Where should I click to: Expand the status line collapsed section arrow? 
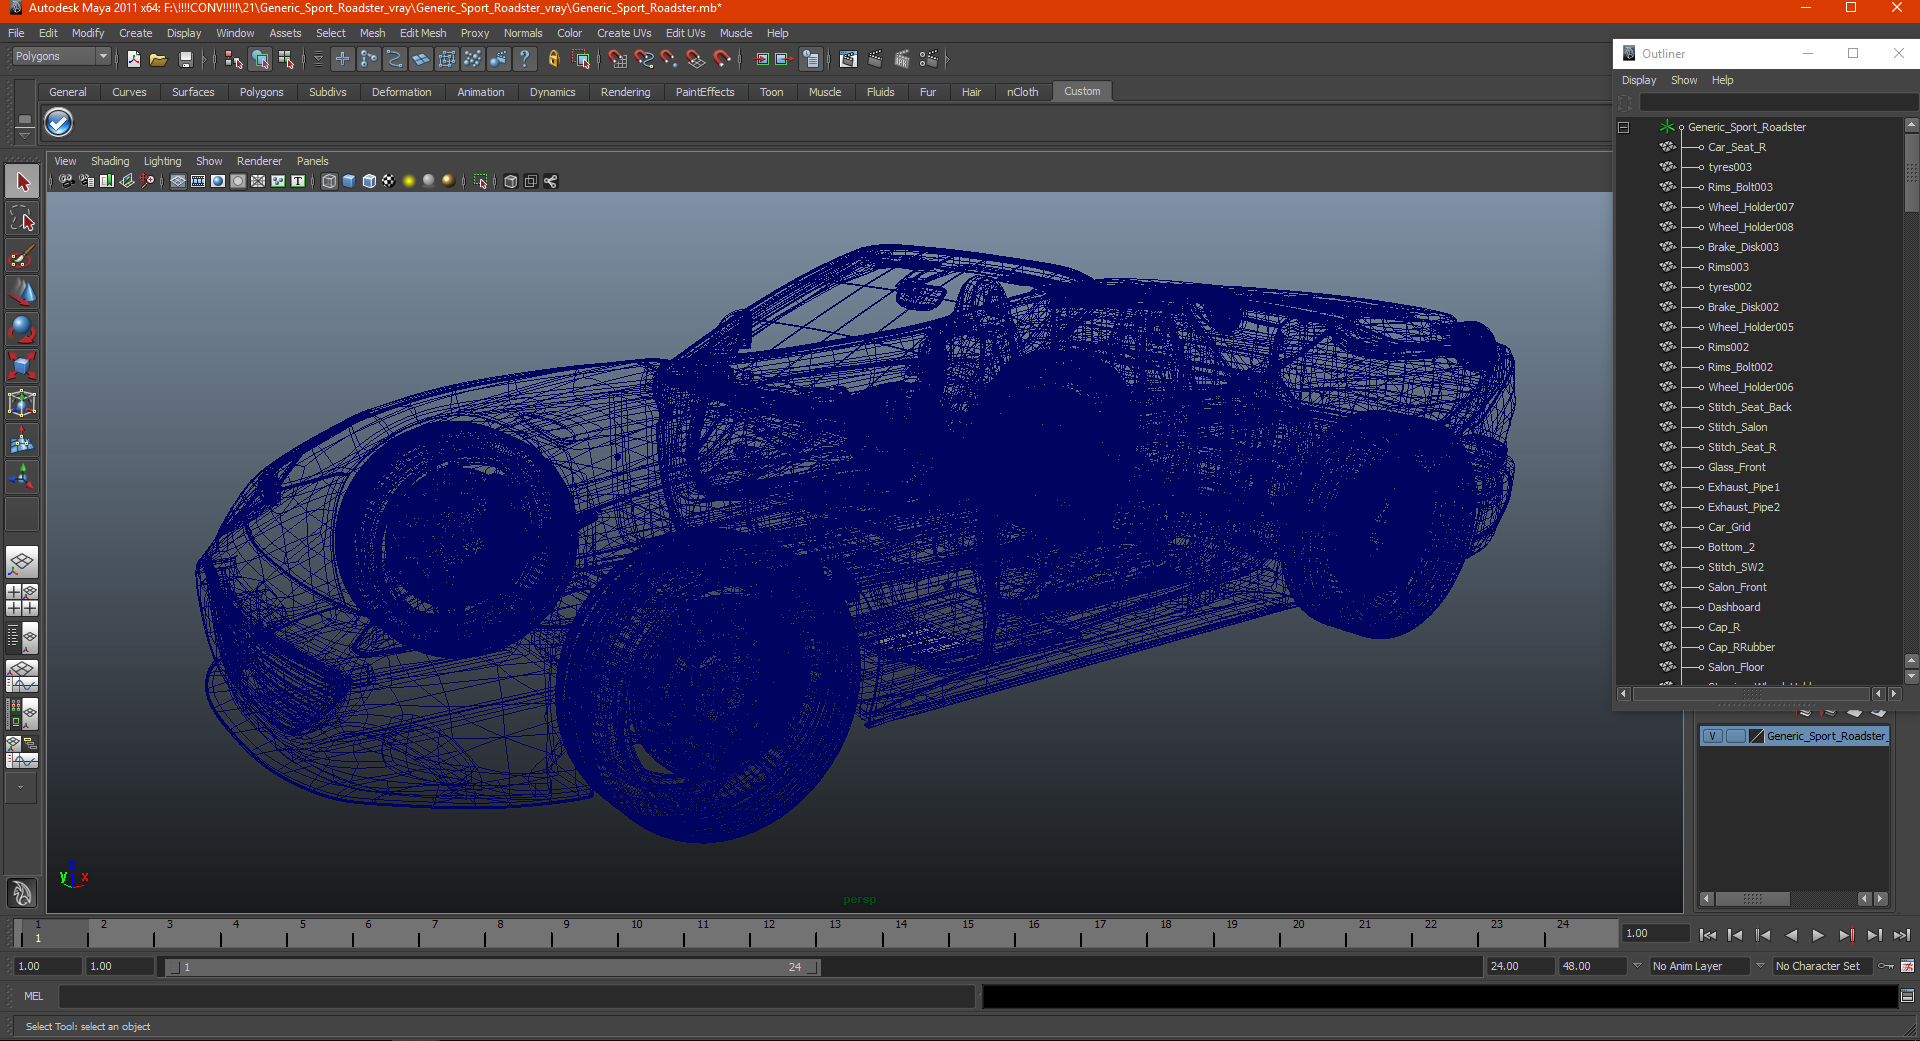pyautogui.click(x=318, y=60)
